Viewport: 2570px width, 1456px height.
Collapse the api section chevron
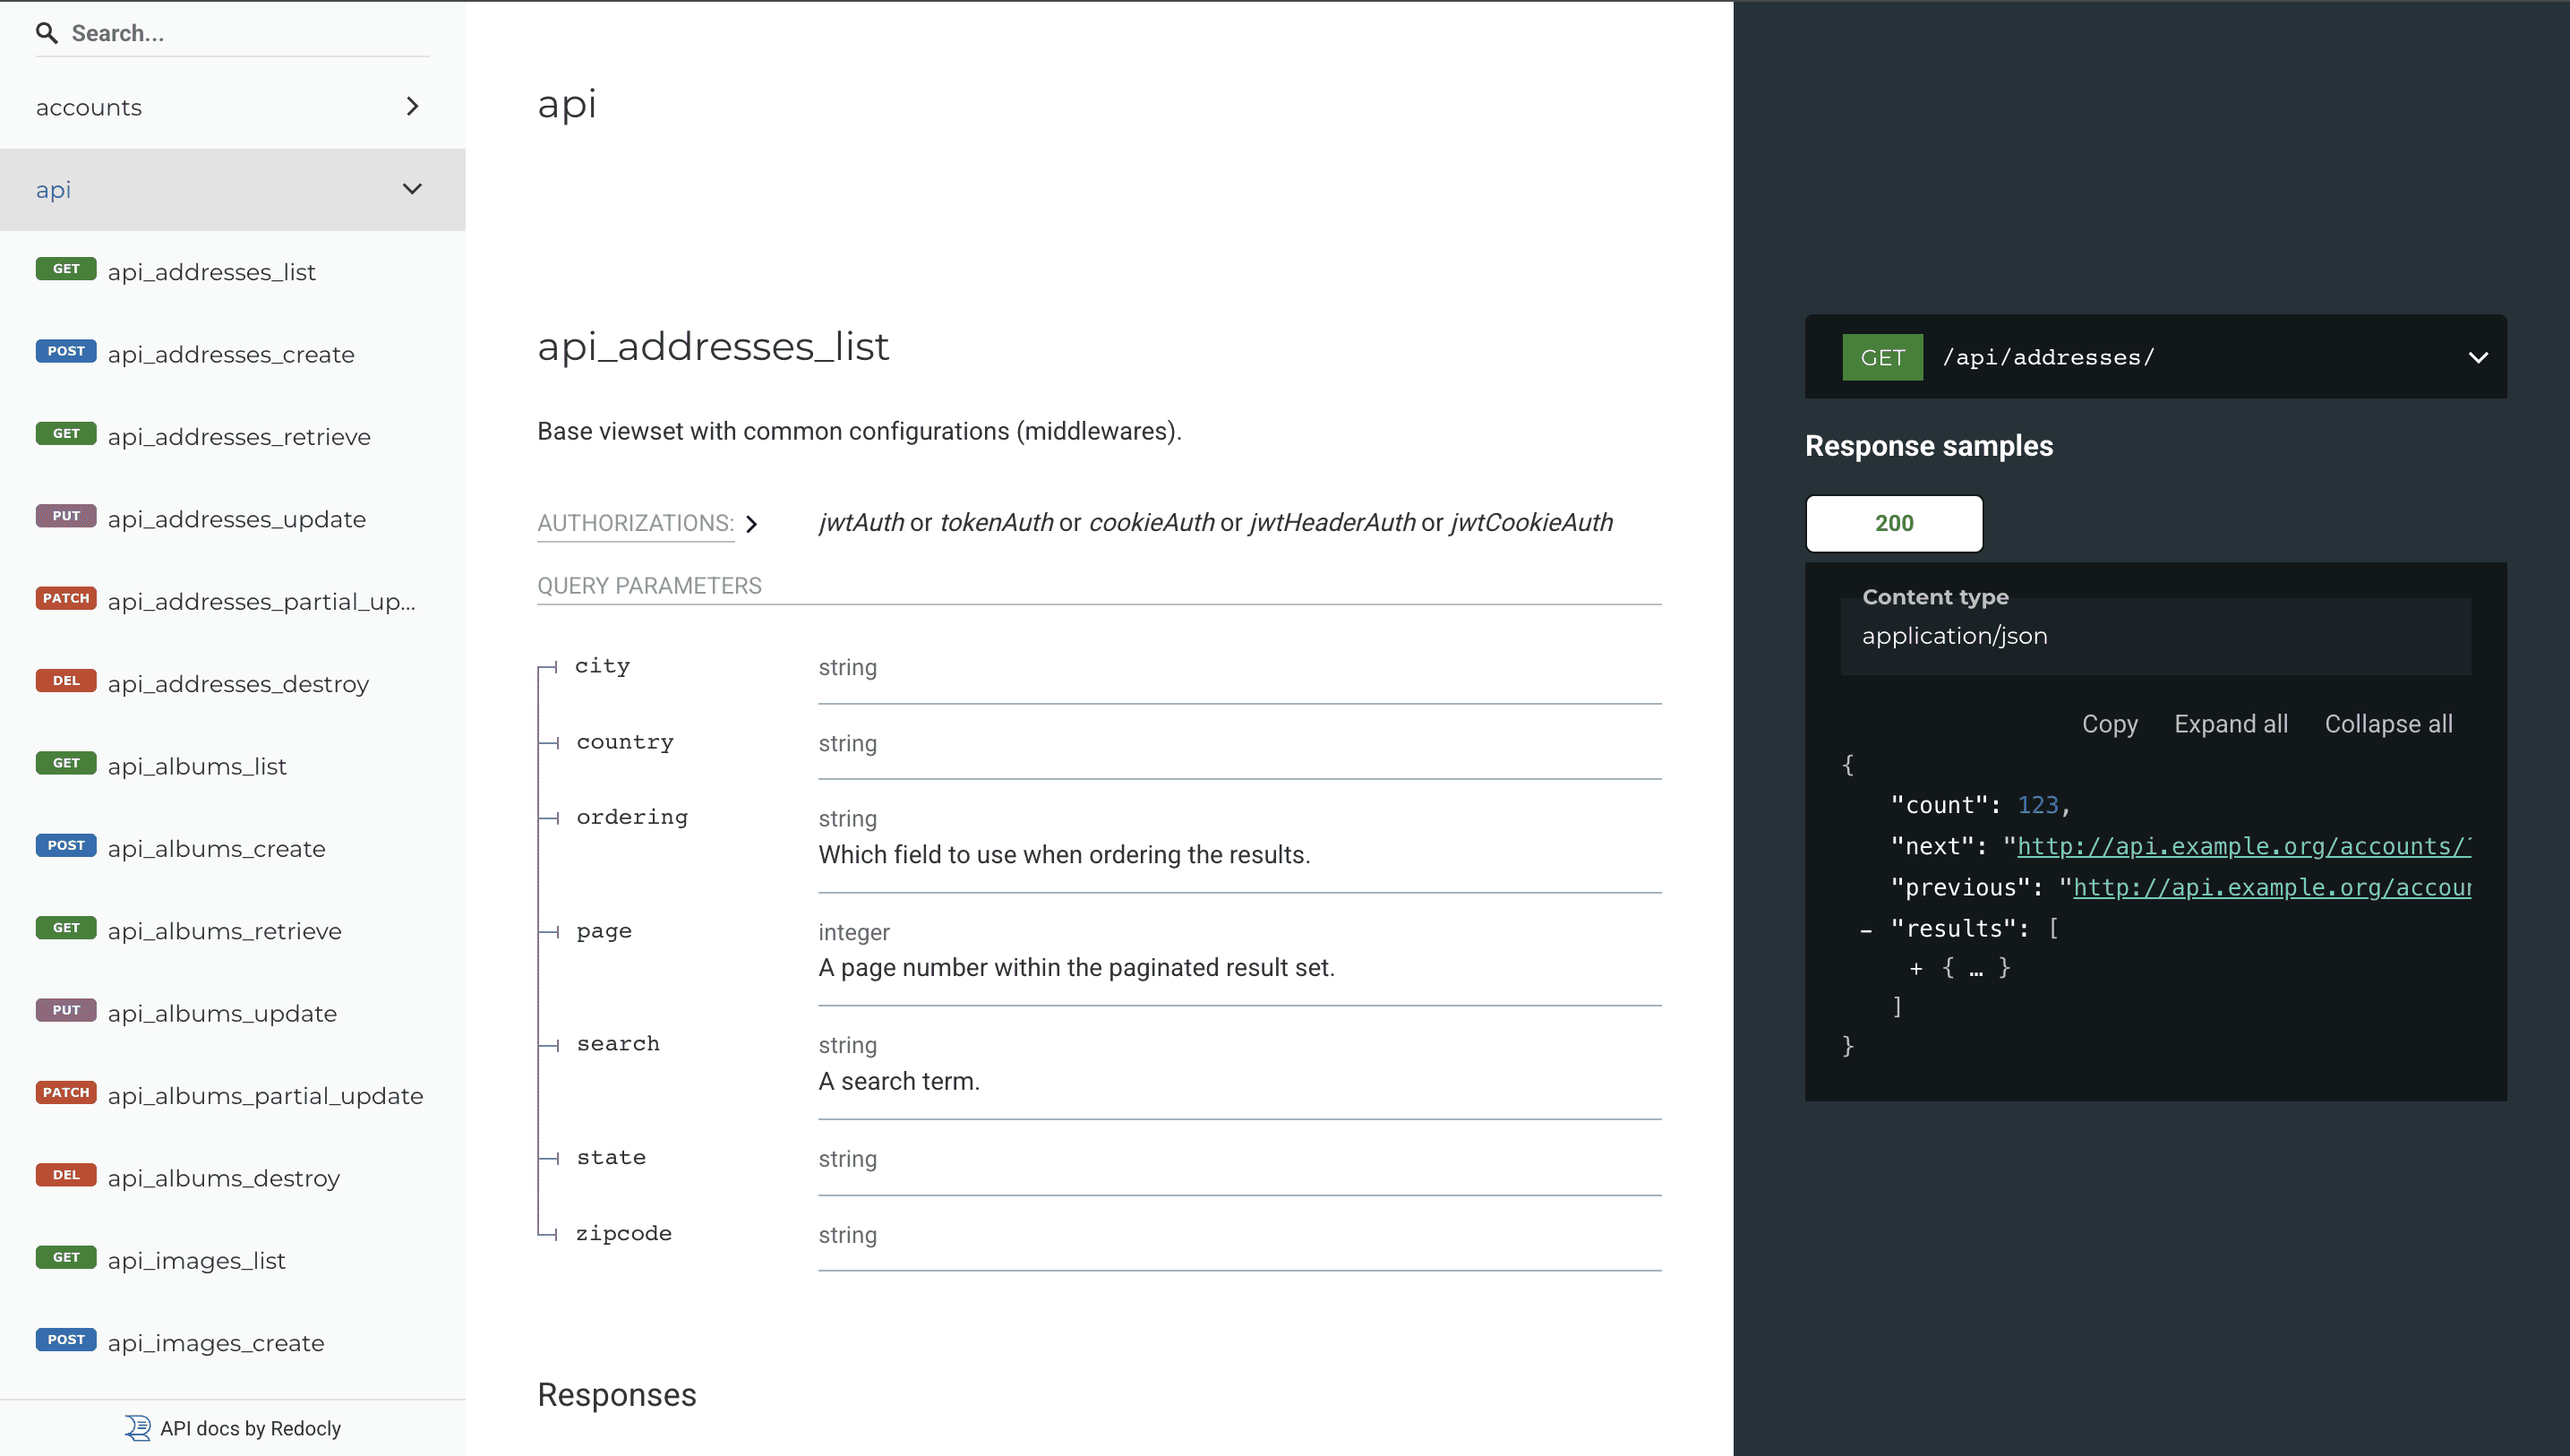click(412, 189)
